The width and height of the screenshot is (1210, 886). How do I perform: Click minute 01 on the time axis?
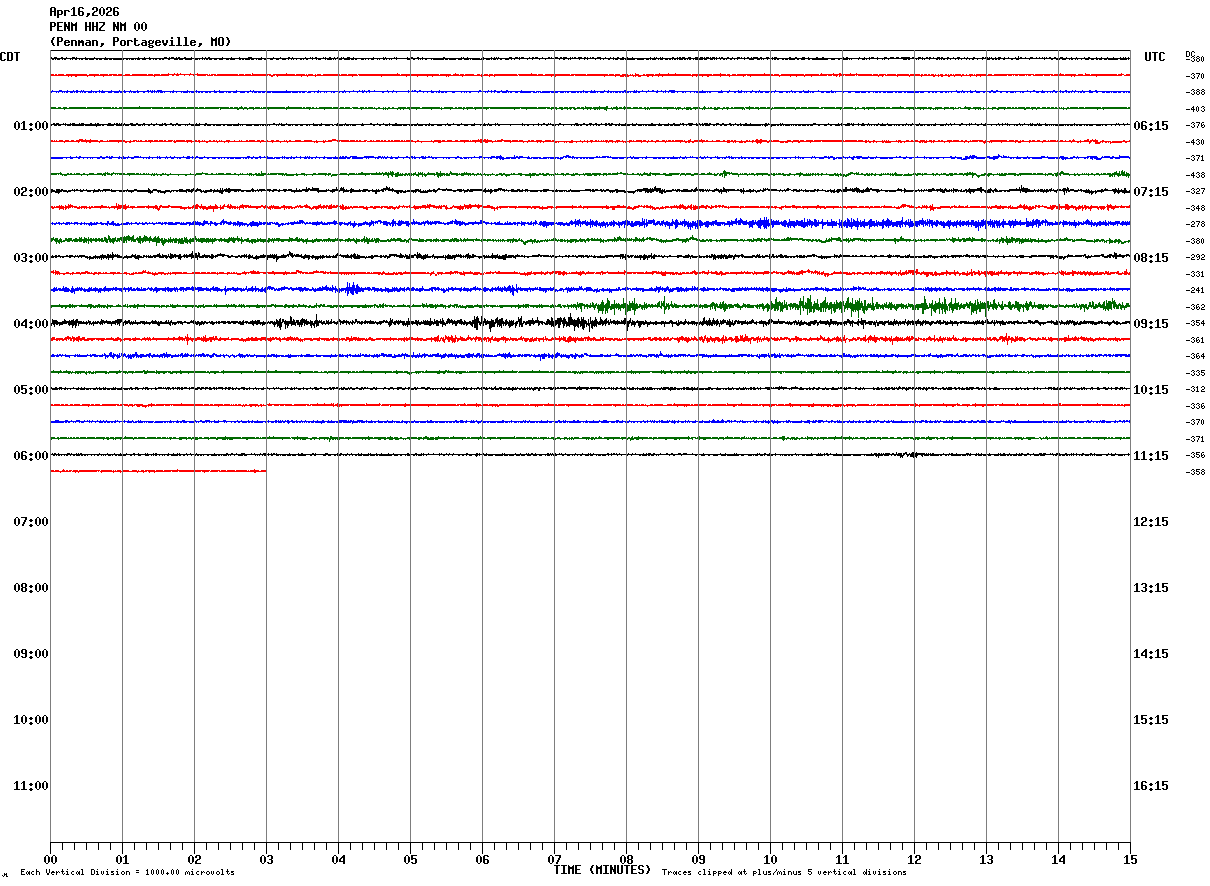[x=122, y=860]
